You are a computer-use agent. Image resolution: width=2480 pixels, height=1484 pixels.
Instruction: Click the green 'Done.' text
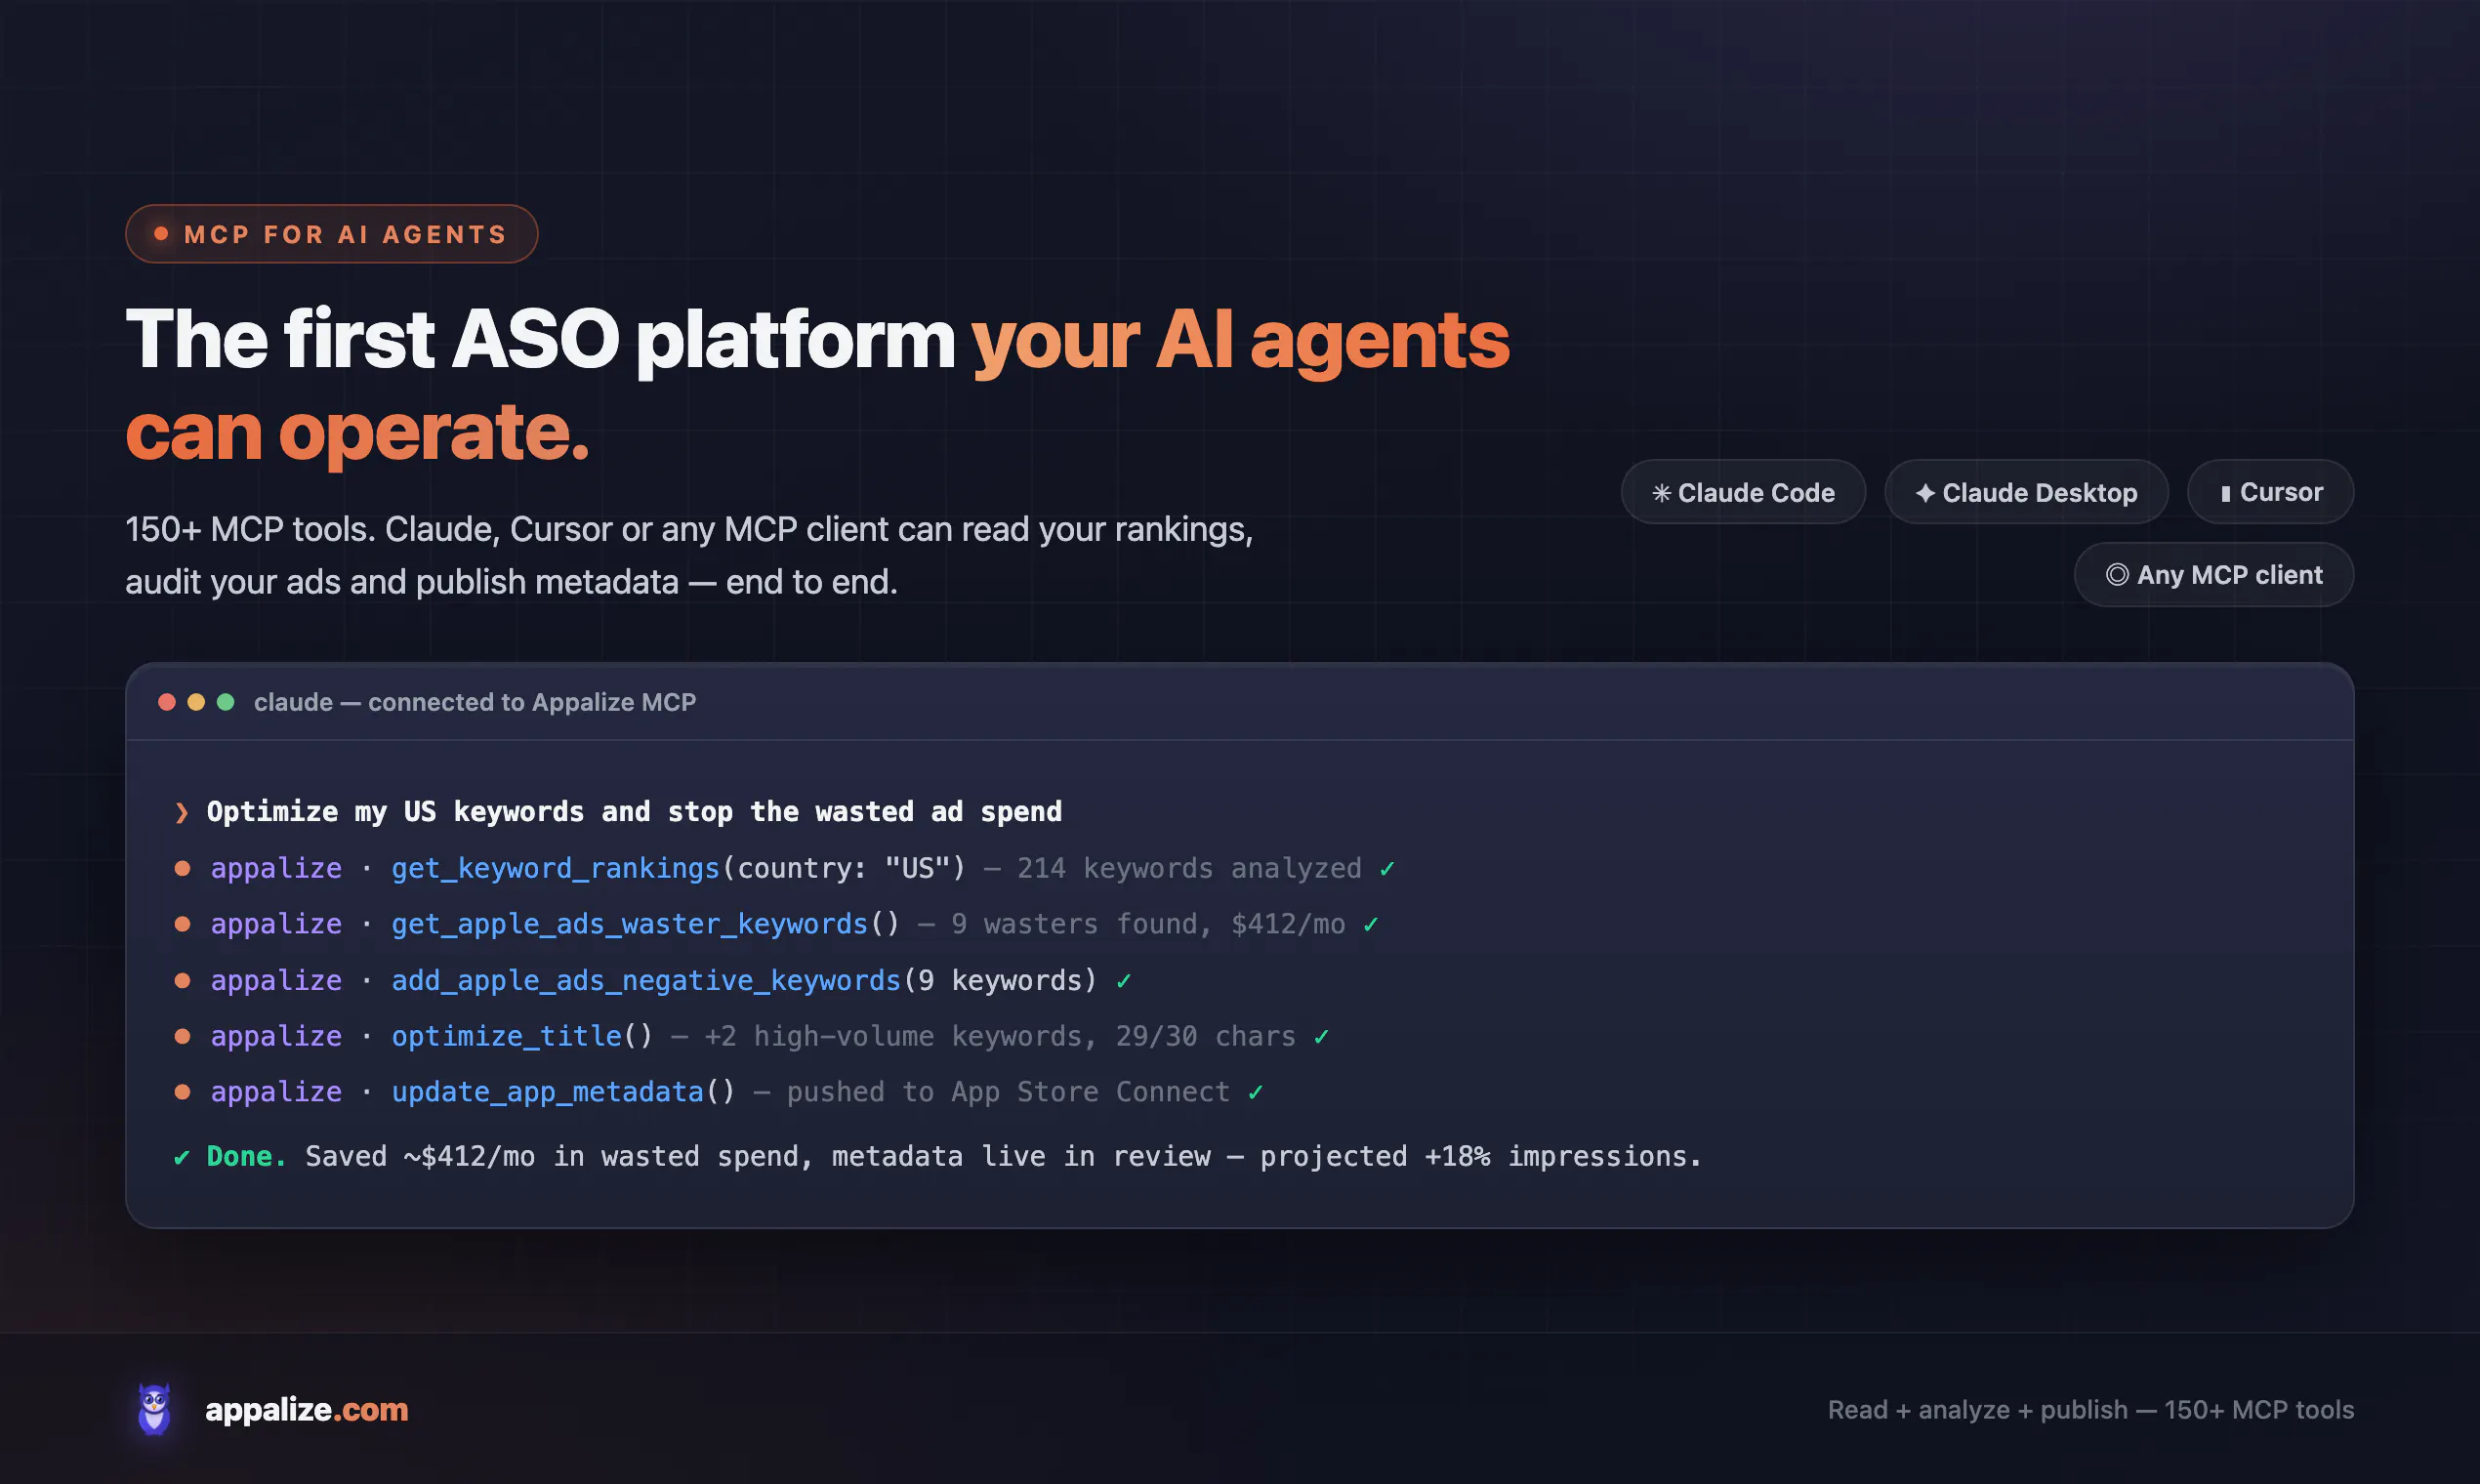tap(246, 1157)
